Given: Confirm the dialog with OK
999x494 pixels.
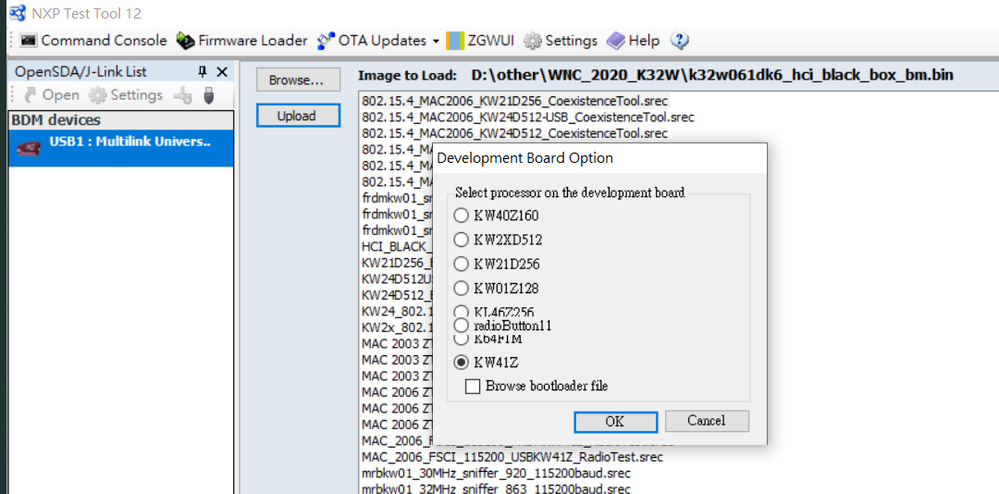Looking at the screenshot, I should (x=615, y=421).
